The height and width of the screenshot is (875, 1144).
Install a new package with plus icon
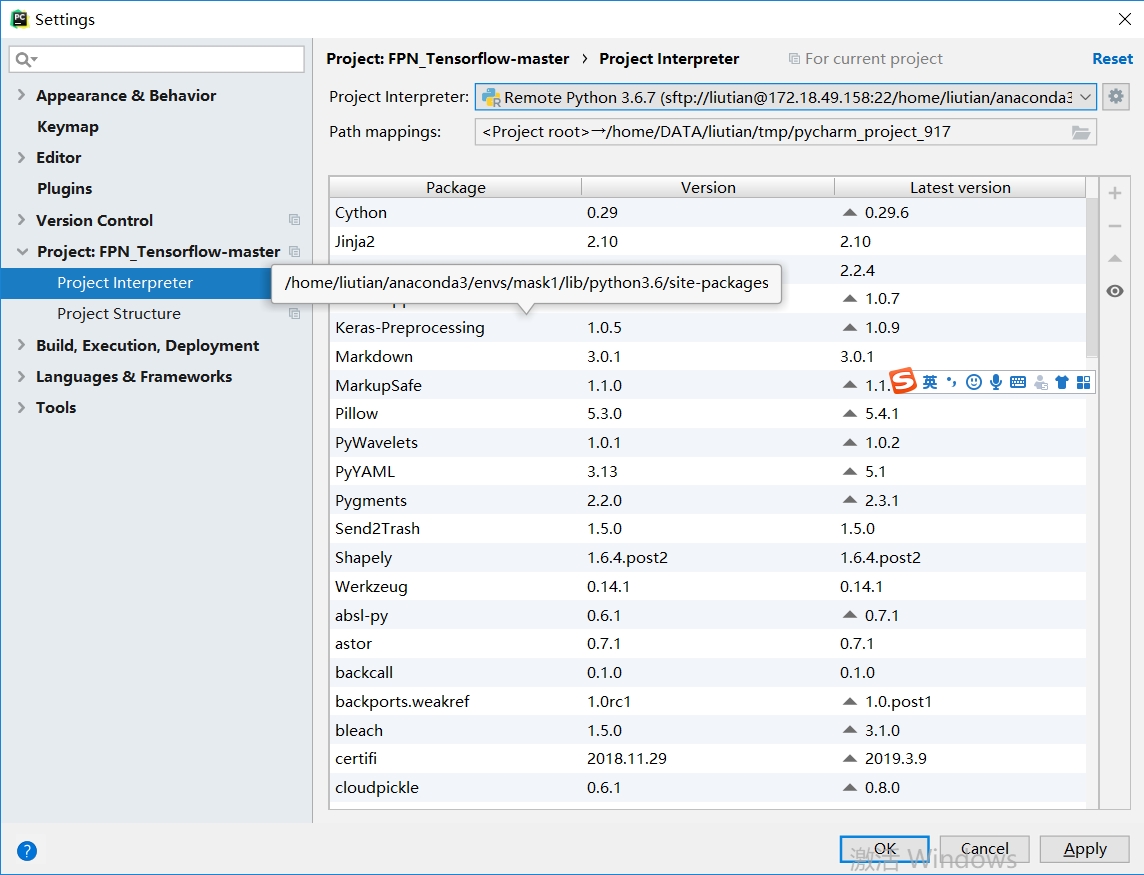1115,193
